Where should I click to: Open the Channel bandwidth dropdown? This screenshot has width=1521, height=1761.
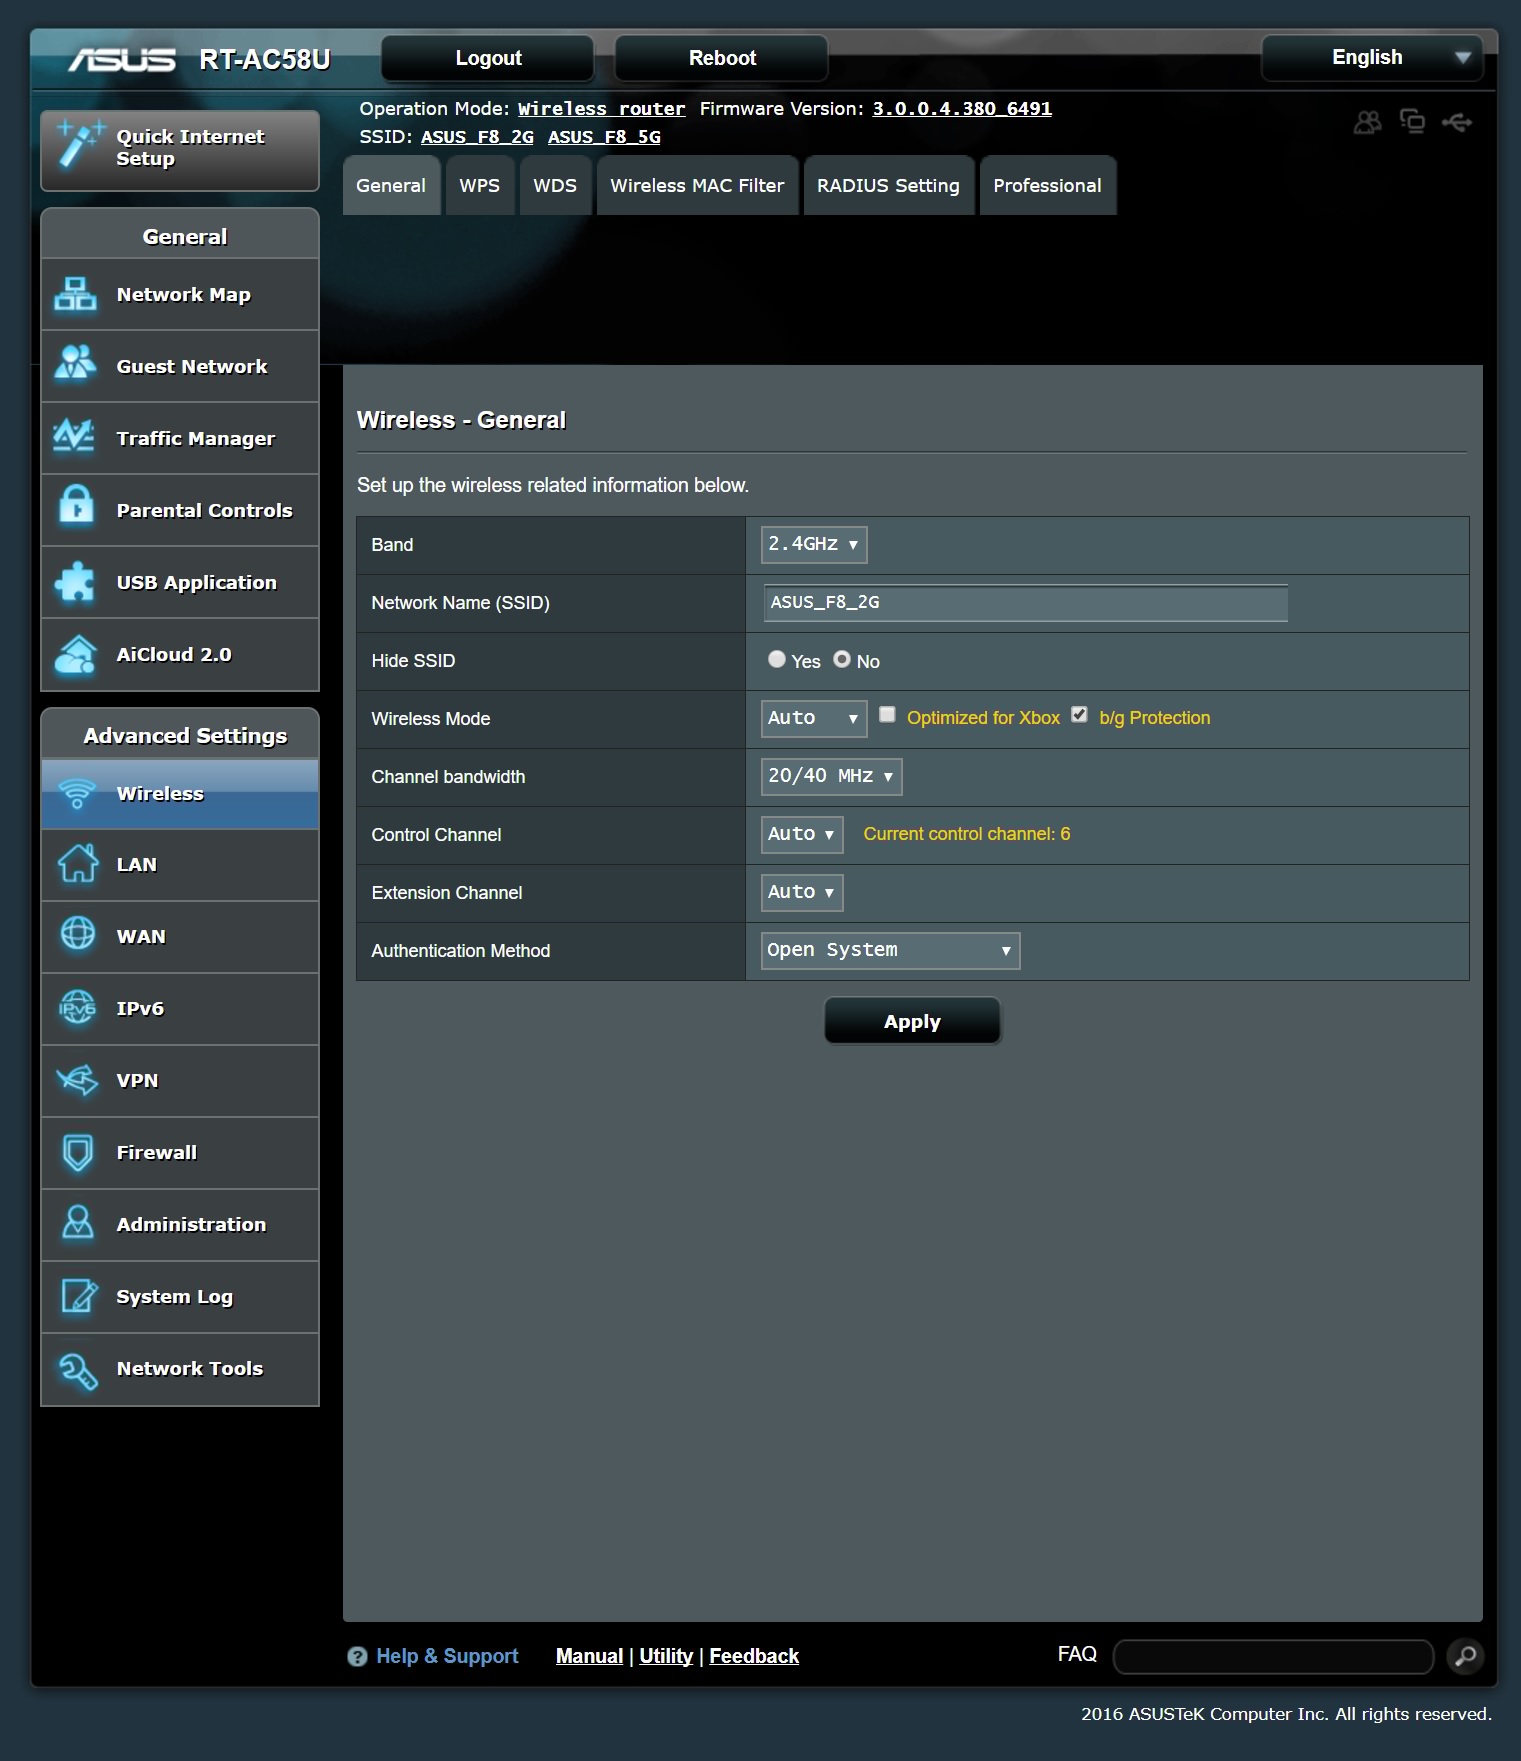tap(831, 776)
